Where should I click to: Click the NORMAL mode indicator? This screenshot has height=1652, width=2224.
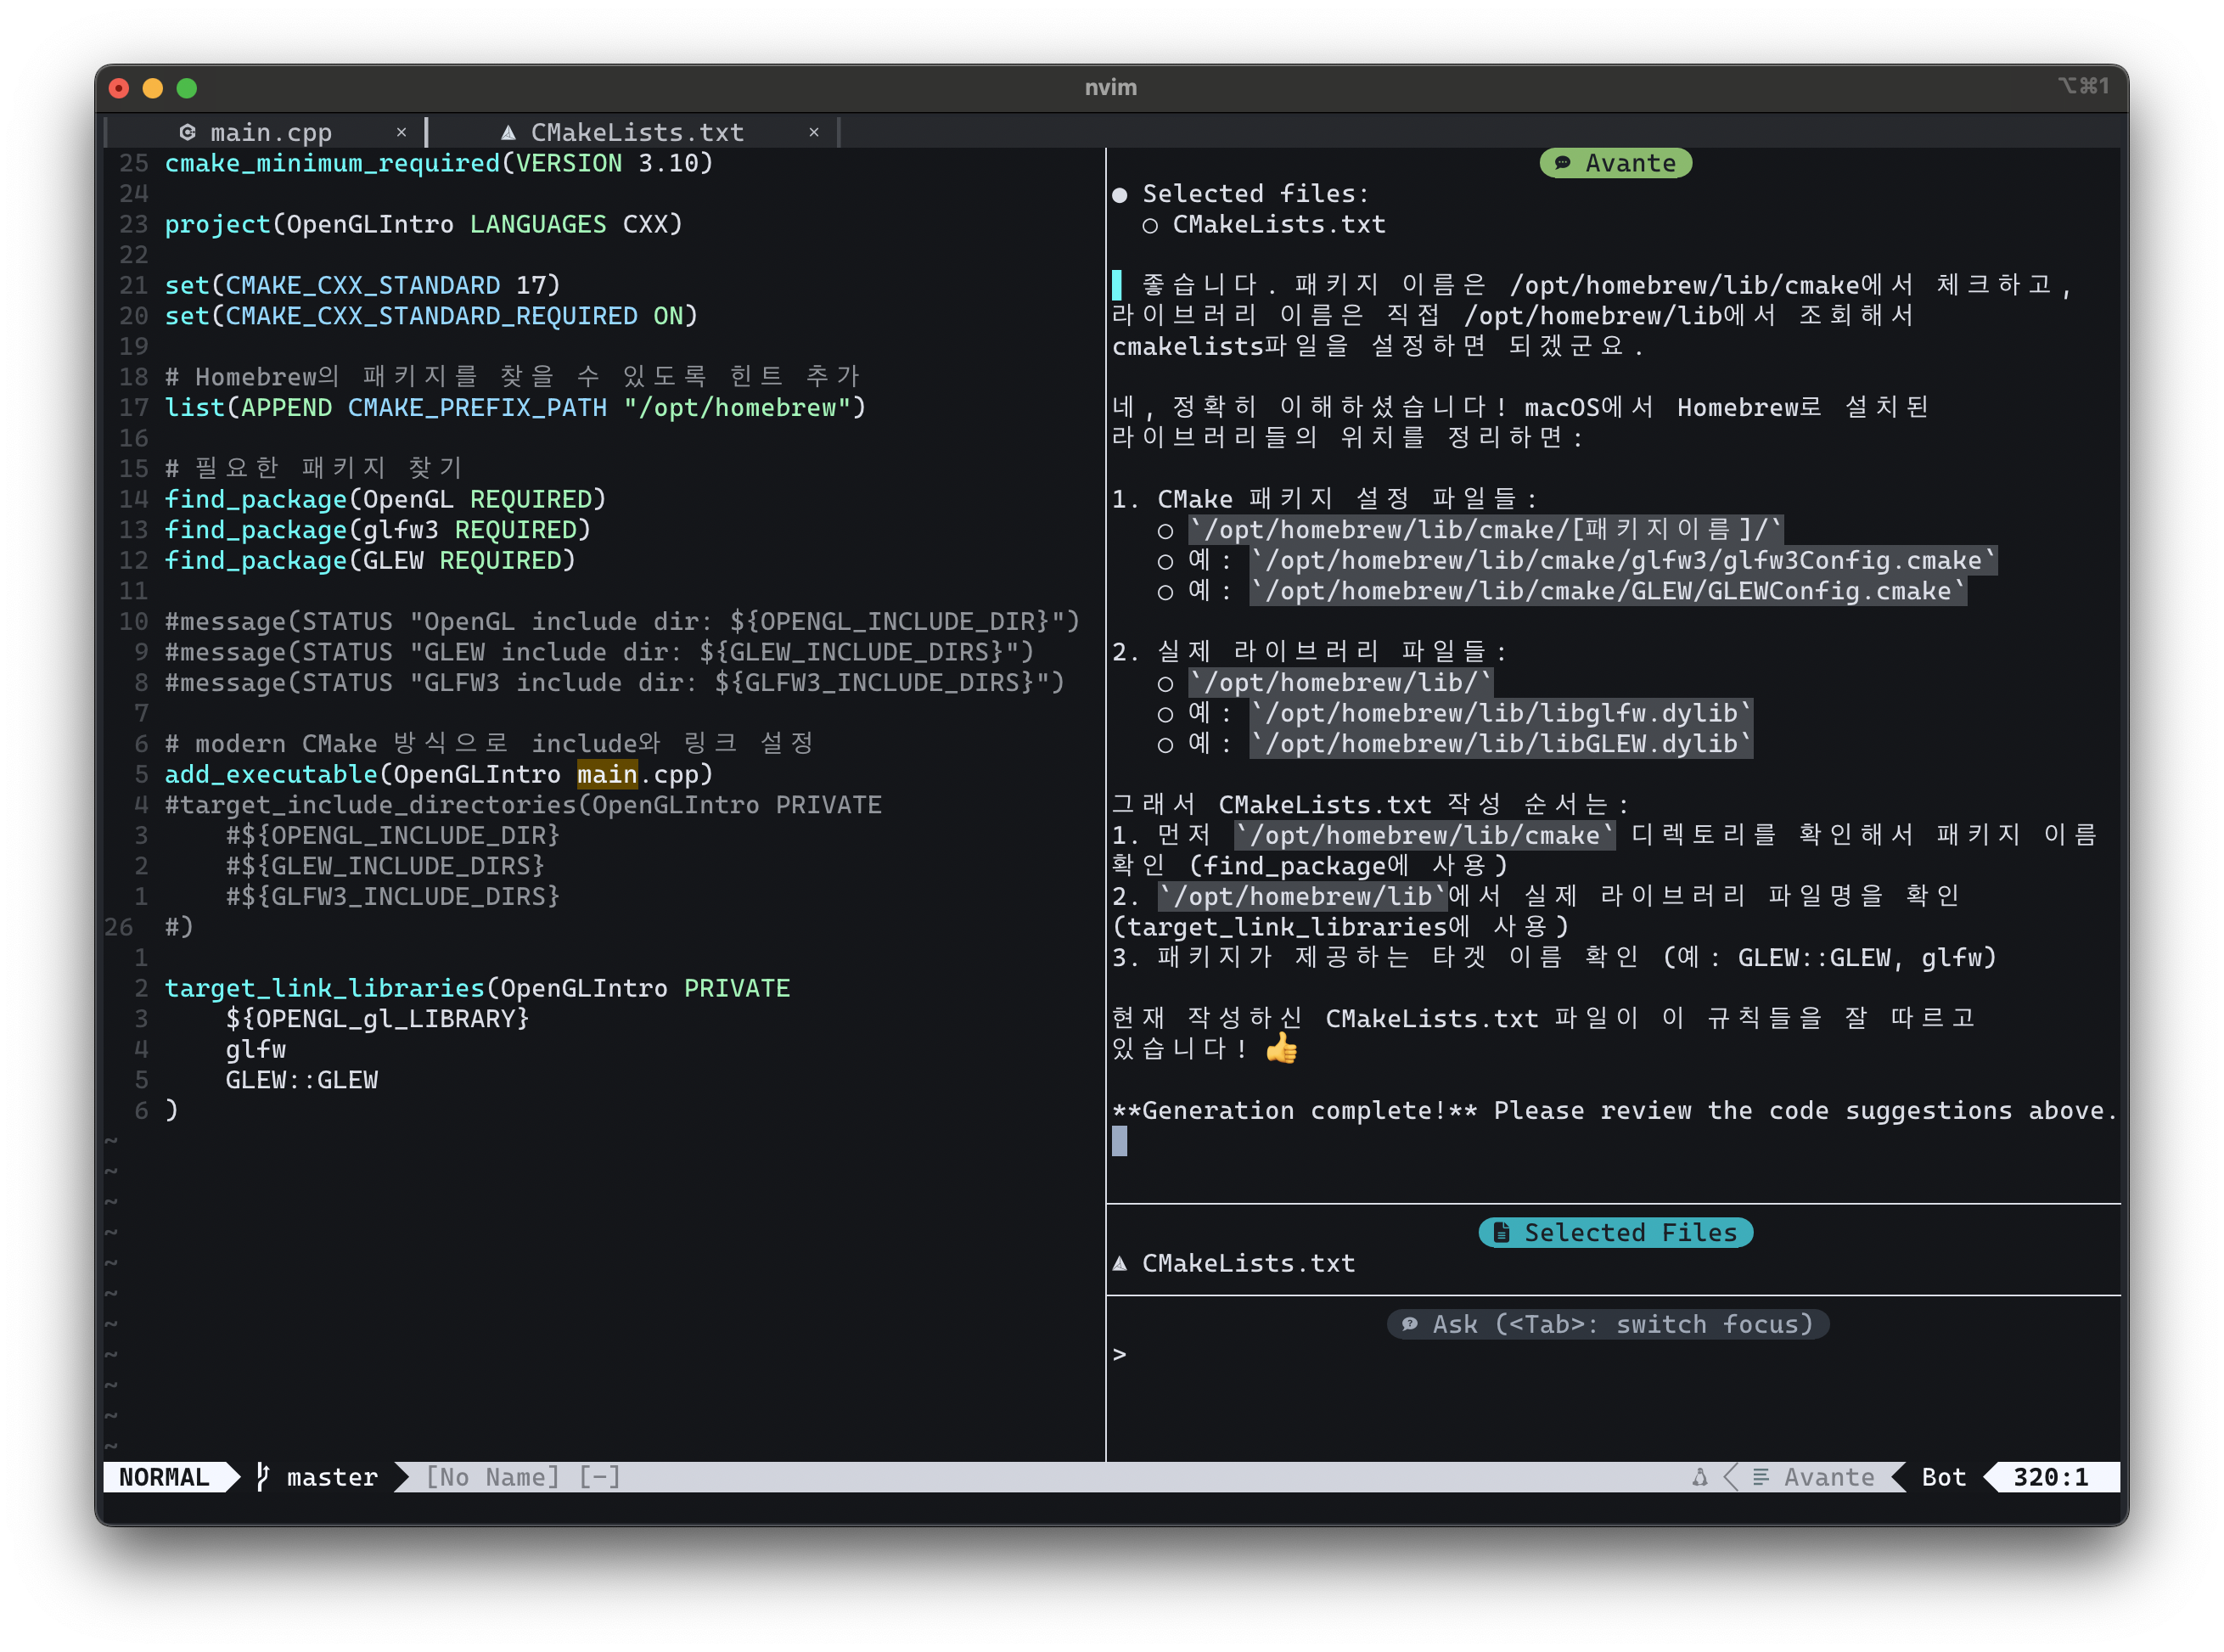165,1477
